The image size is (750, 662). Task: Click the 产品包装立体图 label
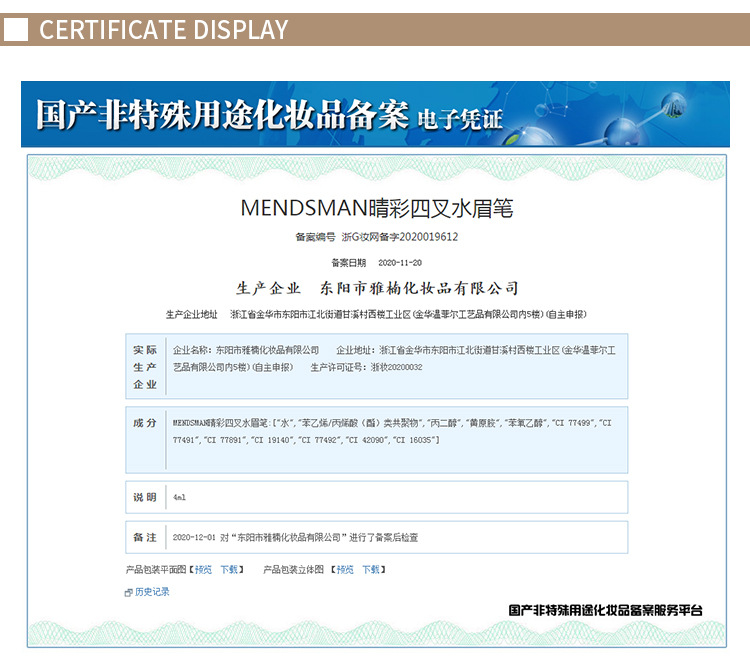click(x=293, y=569)
